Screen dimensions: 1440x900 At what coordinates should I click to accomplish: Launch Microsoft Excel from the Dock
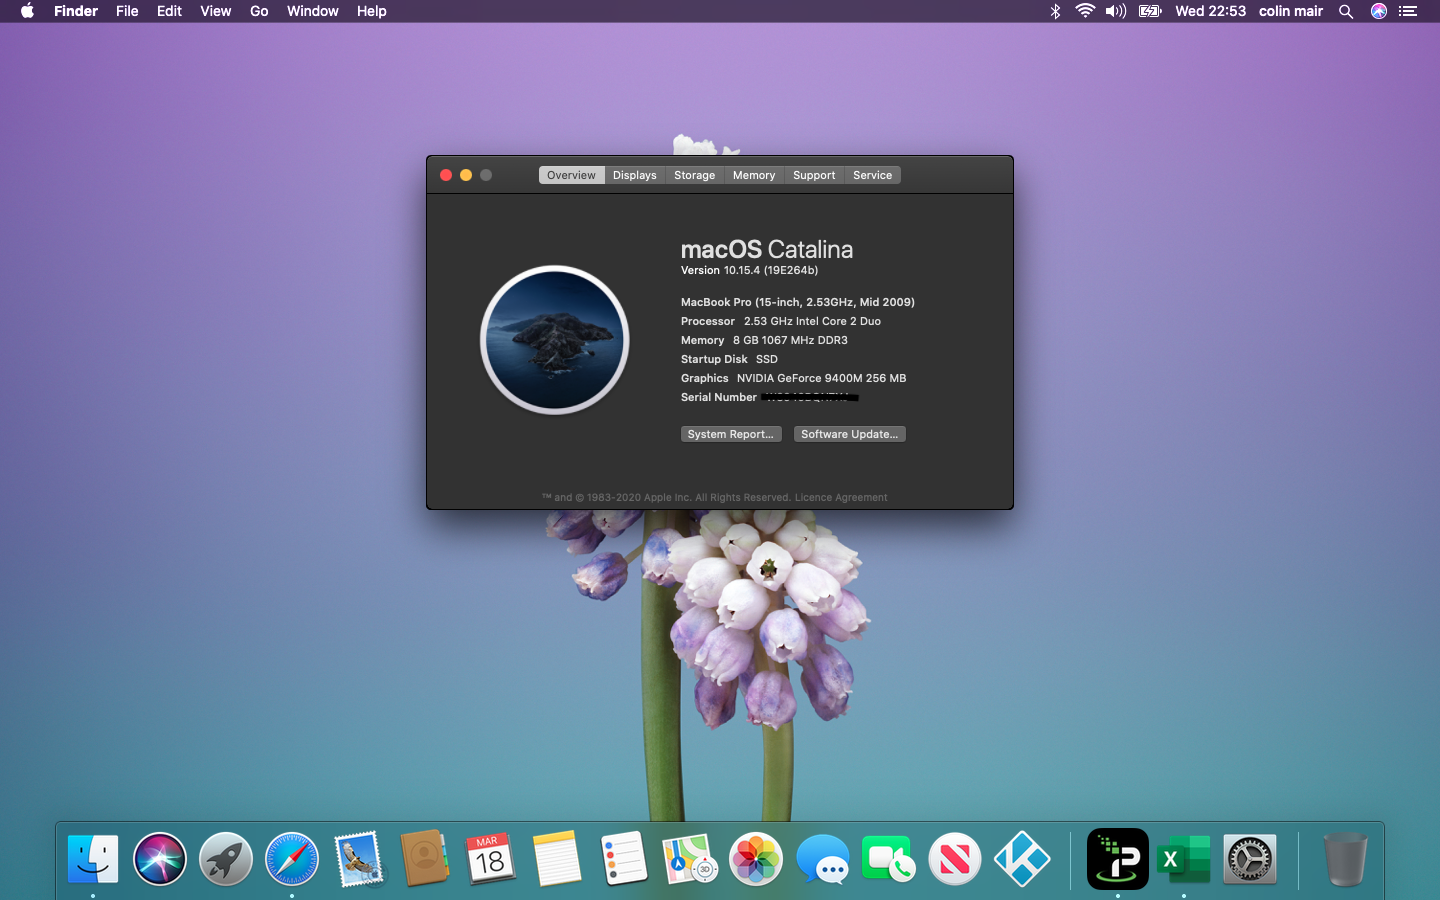pyautogui.click(x=1184, y=859)
